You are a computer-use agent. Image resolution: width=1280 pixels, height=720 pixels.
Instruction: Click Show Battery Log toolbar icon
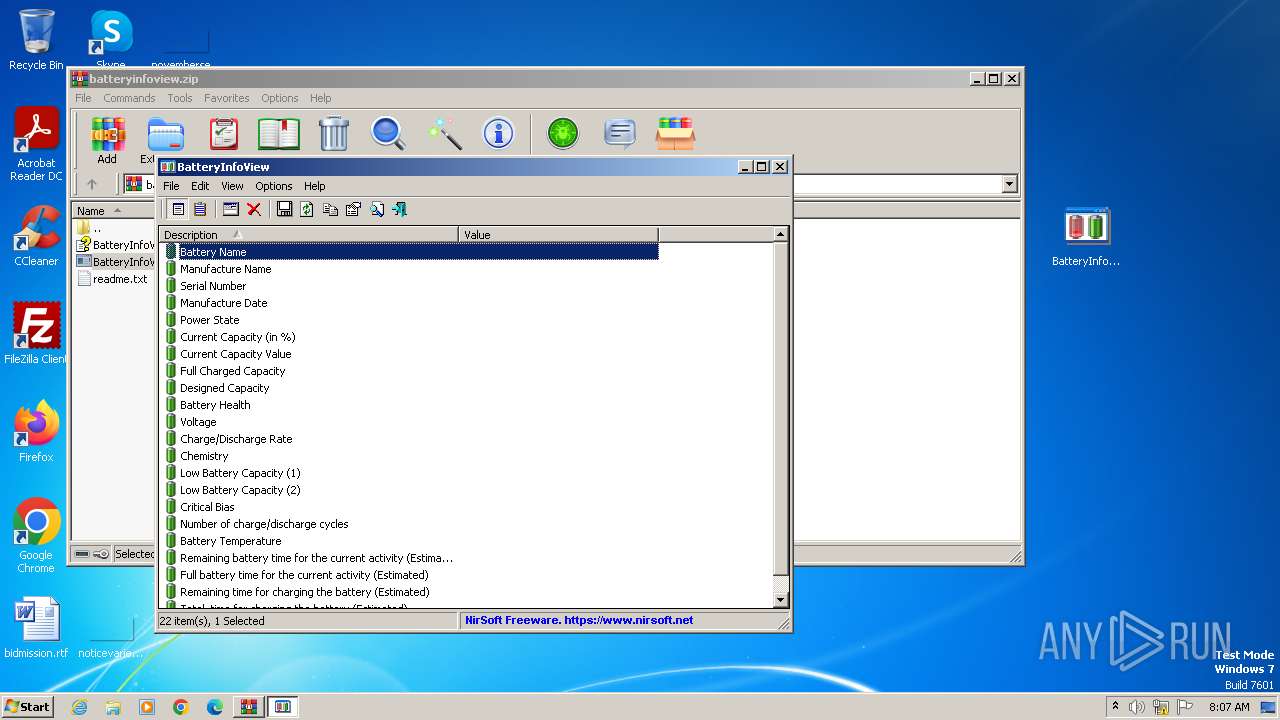point(200,209)
